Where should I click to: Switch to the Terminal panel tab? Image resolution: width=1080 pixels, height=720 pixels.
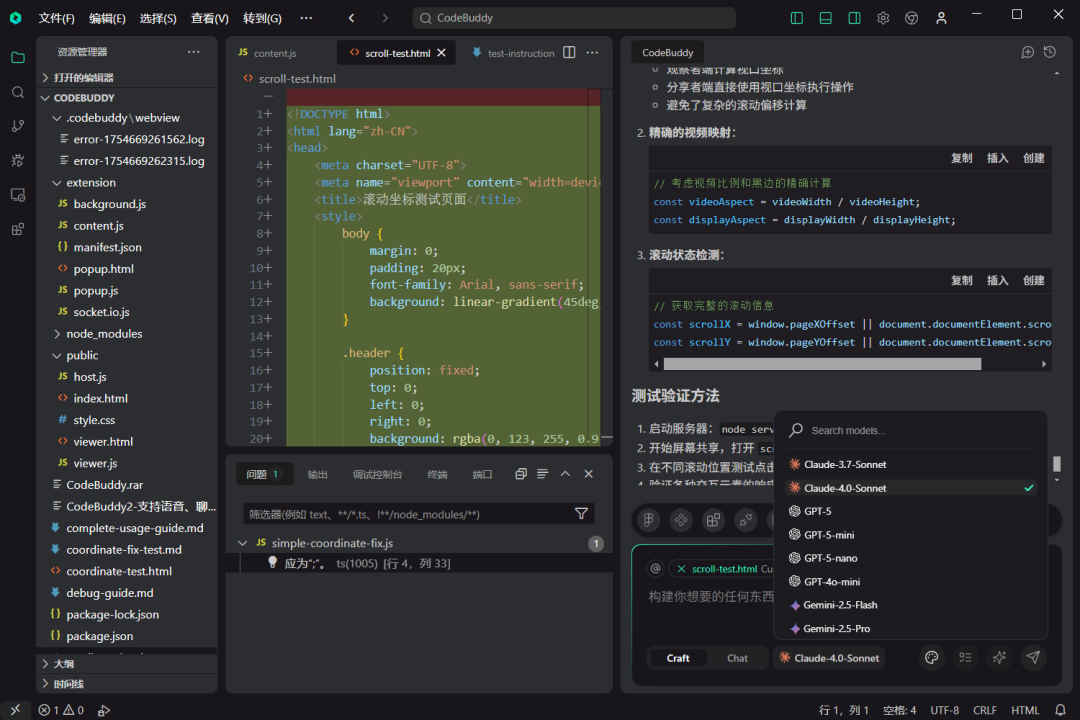437,474
